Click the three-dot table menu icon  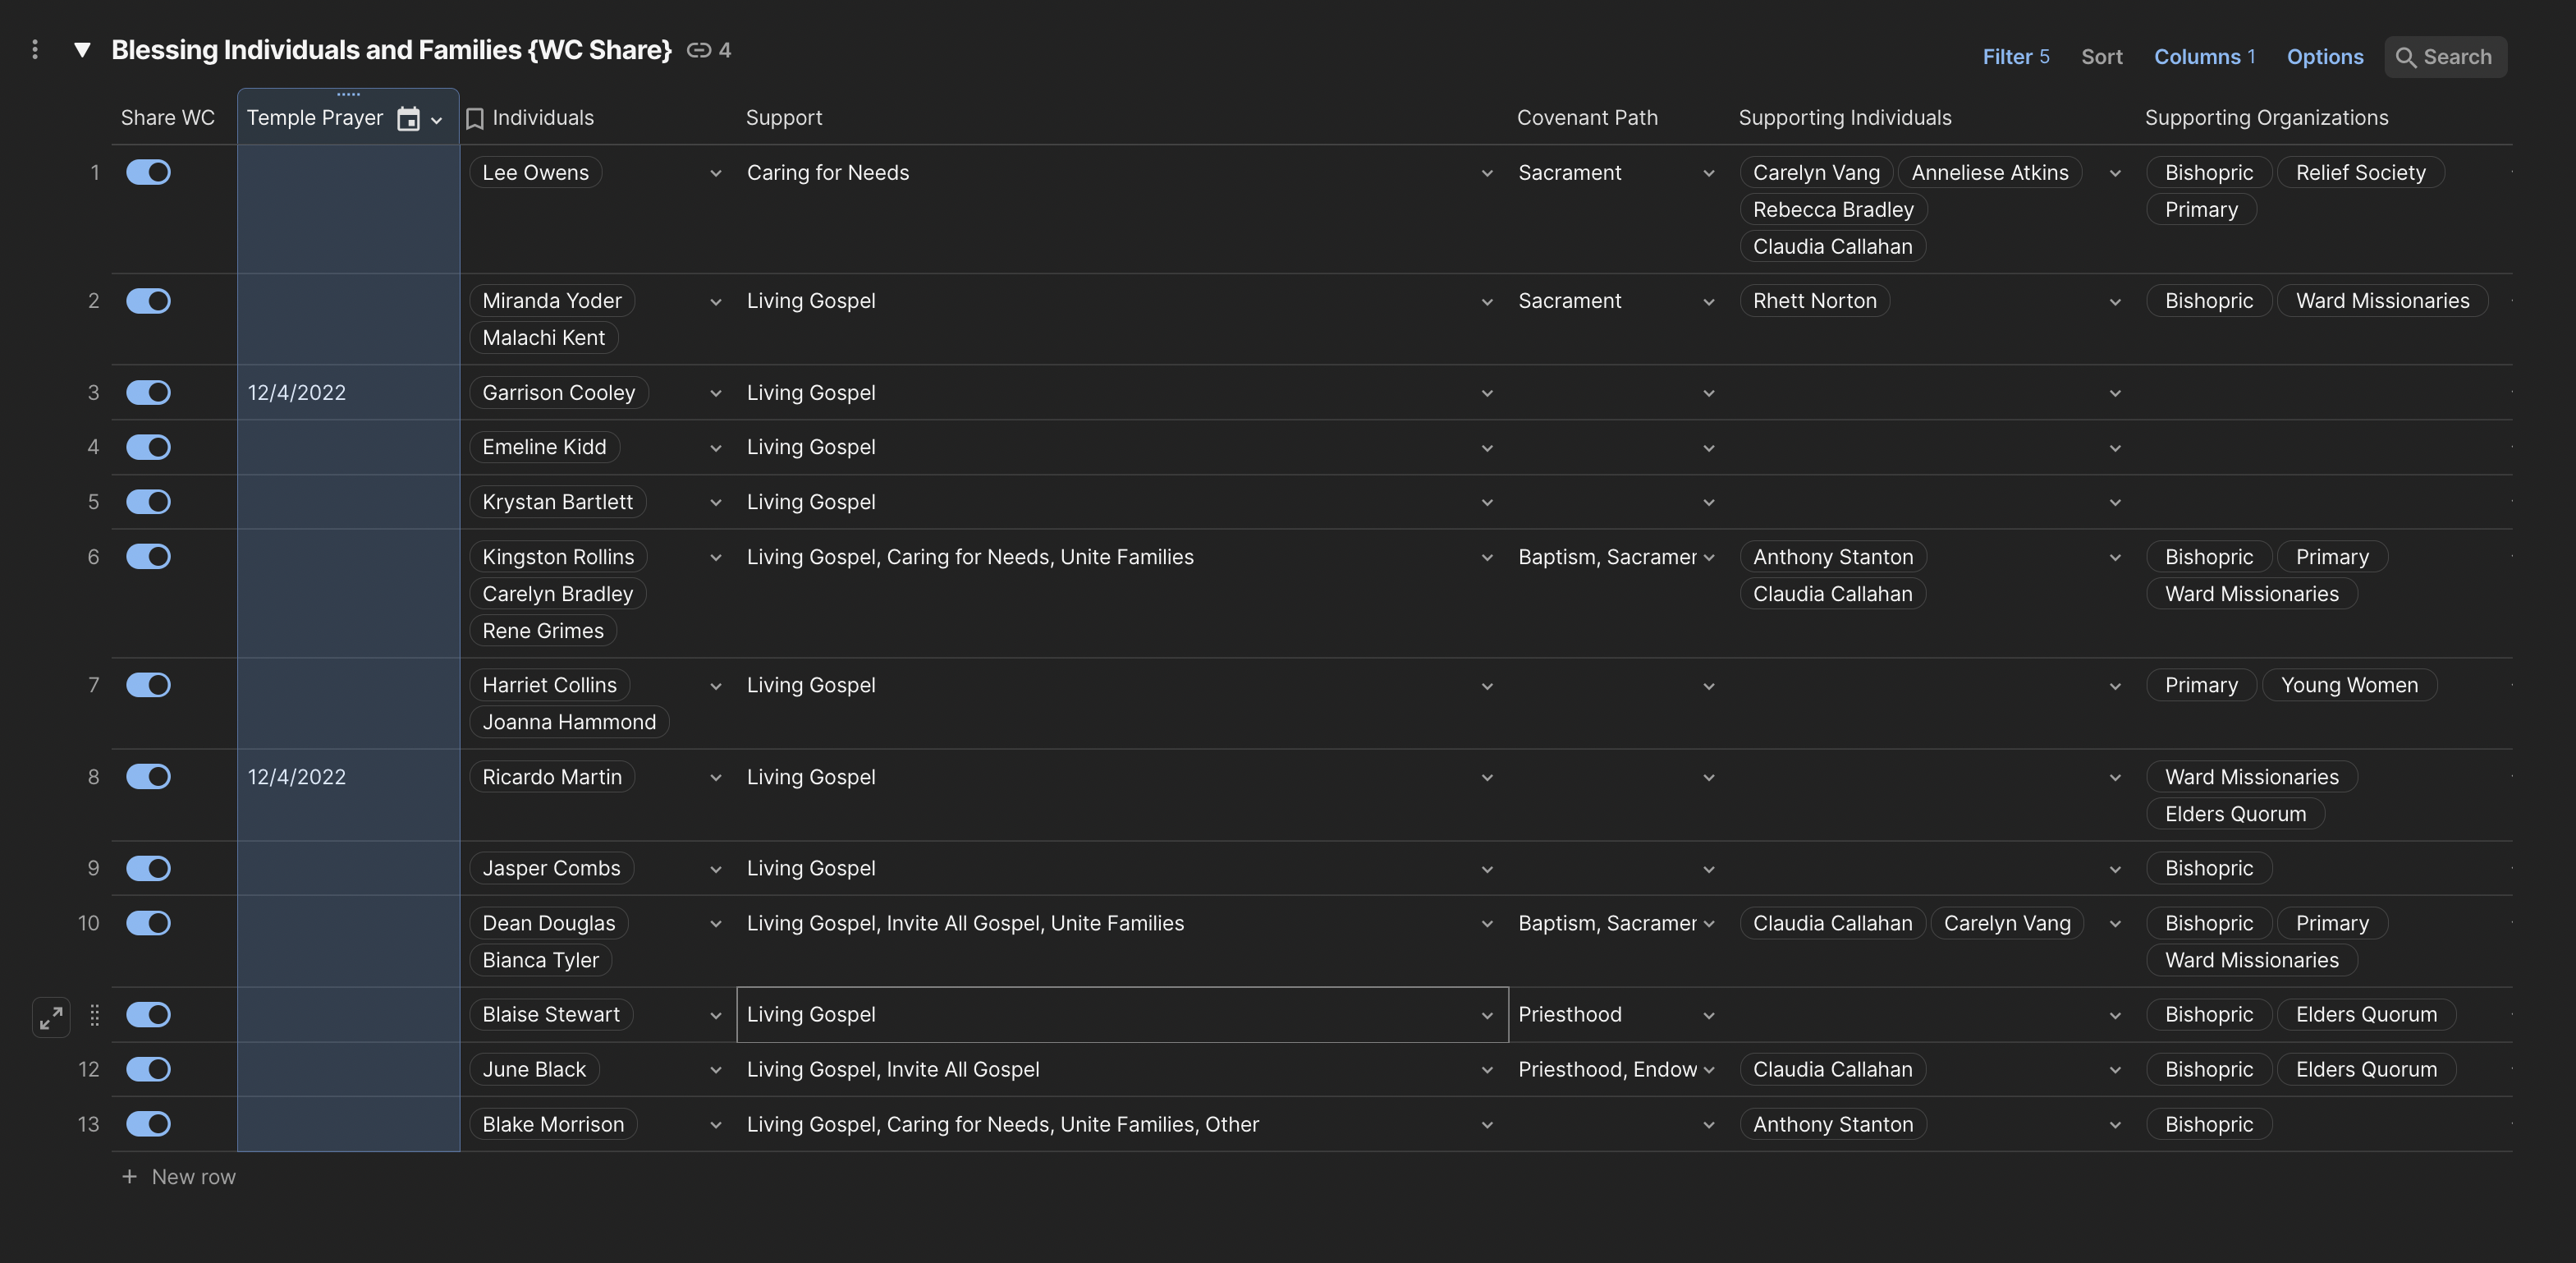(x=35, y=49)
